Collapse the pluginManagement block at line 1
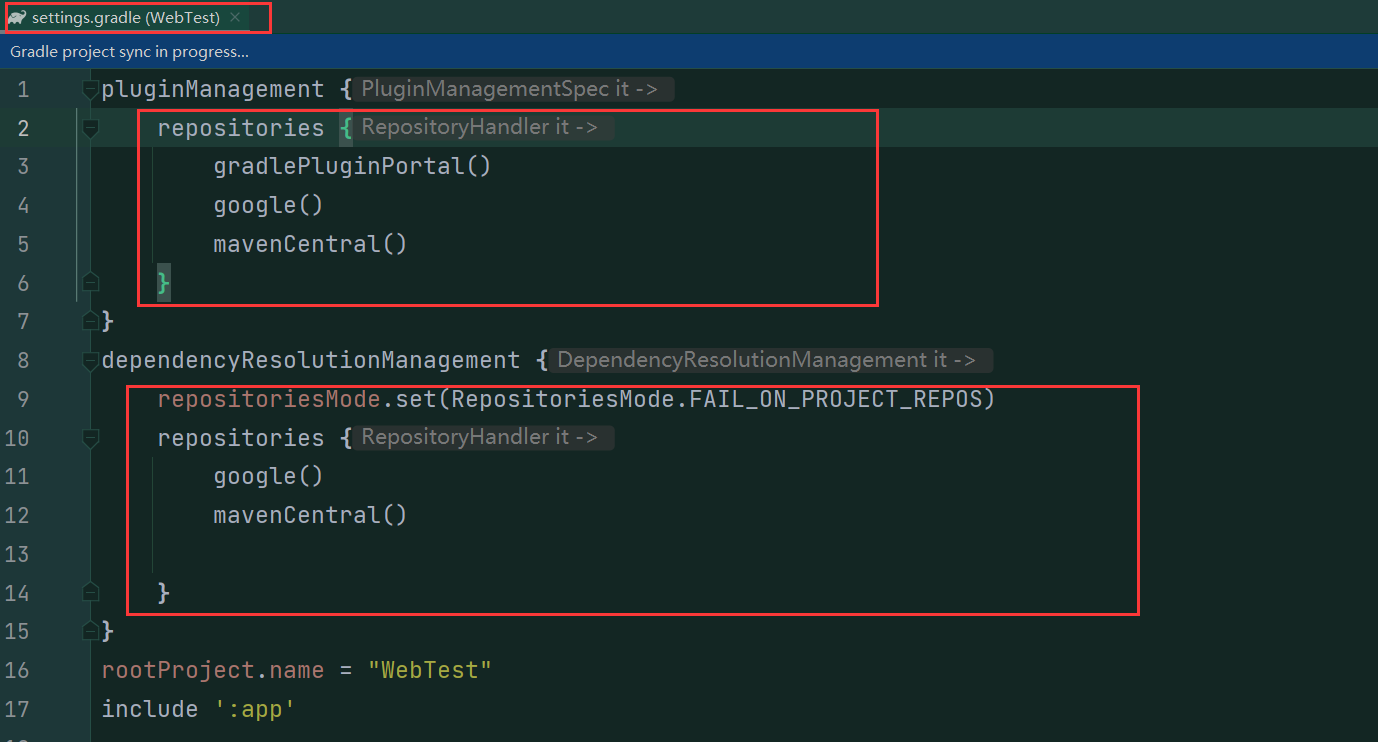This screenshot has width=1378, height=742. 90,89
